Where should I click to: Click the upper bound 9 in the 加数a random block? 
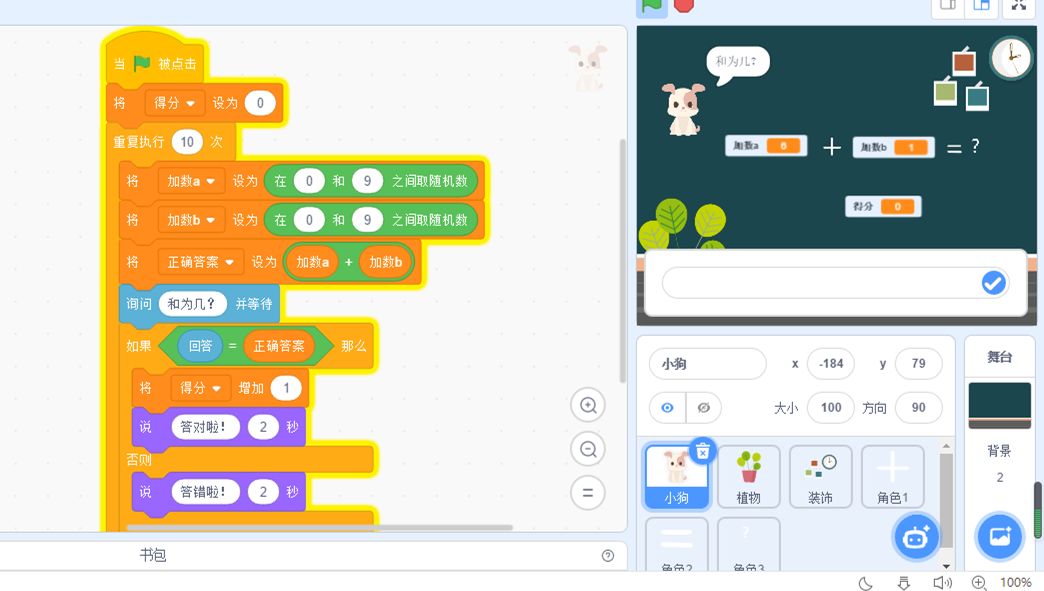pyautogui.click(x=367, y=181)
